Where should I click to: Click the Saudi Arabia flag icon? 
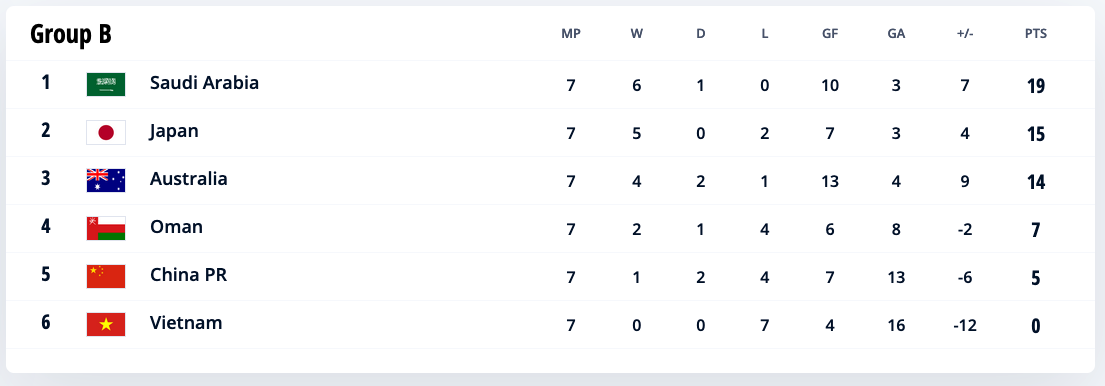click(106, 85)
